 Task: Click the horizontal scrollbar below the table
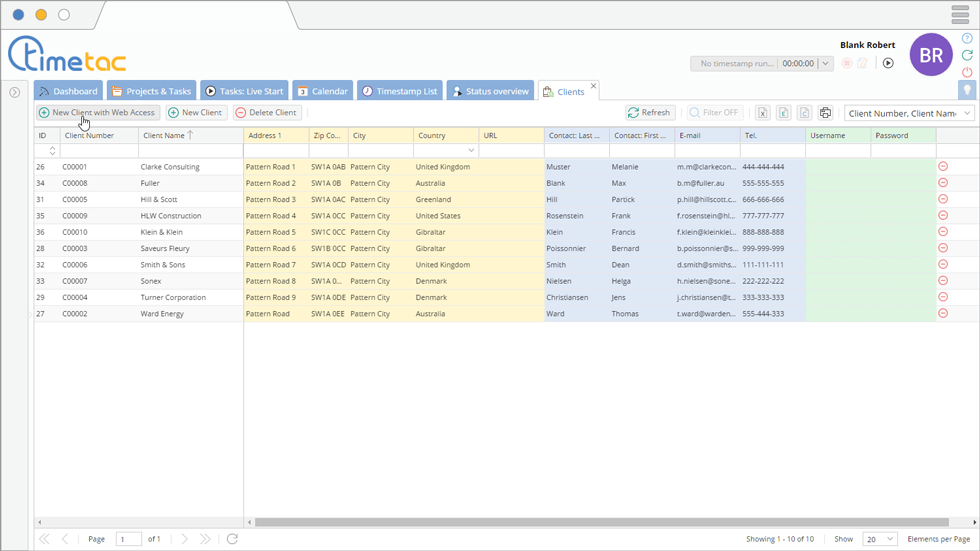(x=600, y=522)
